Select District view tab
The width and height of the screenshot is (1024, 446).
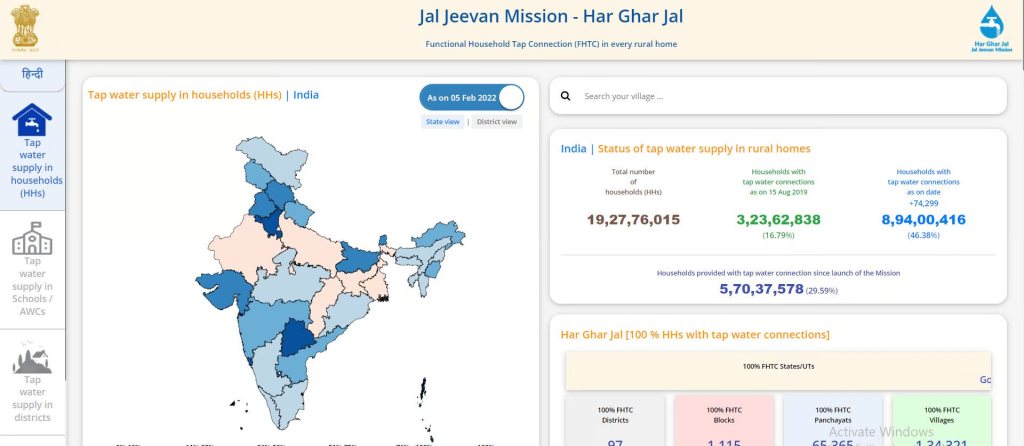496,121
